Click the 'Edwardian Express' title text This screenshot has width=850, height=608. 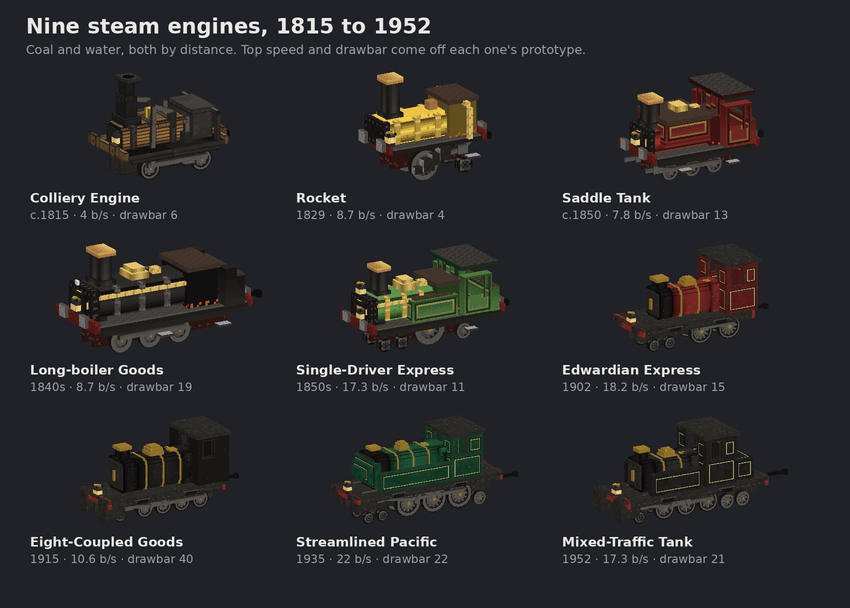click(x=631, y=370)
